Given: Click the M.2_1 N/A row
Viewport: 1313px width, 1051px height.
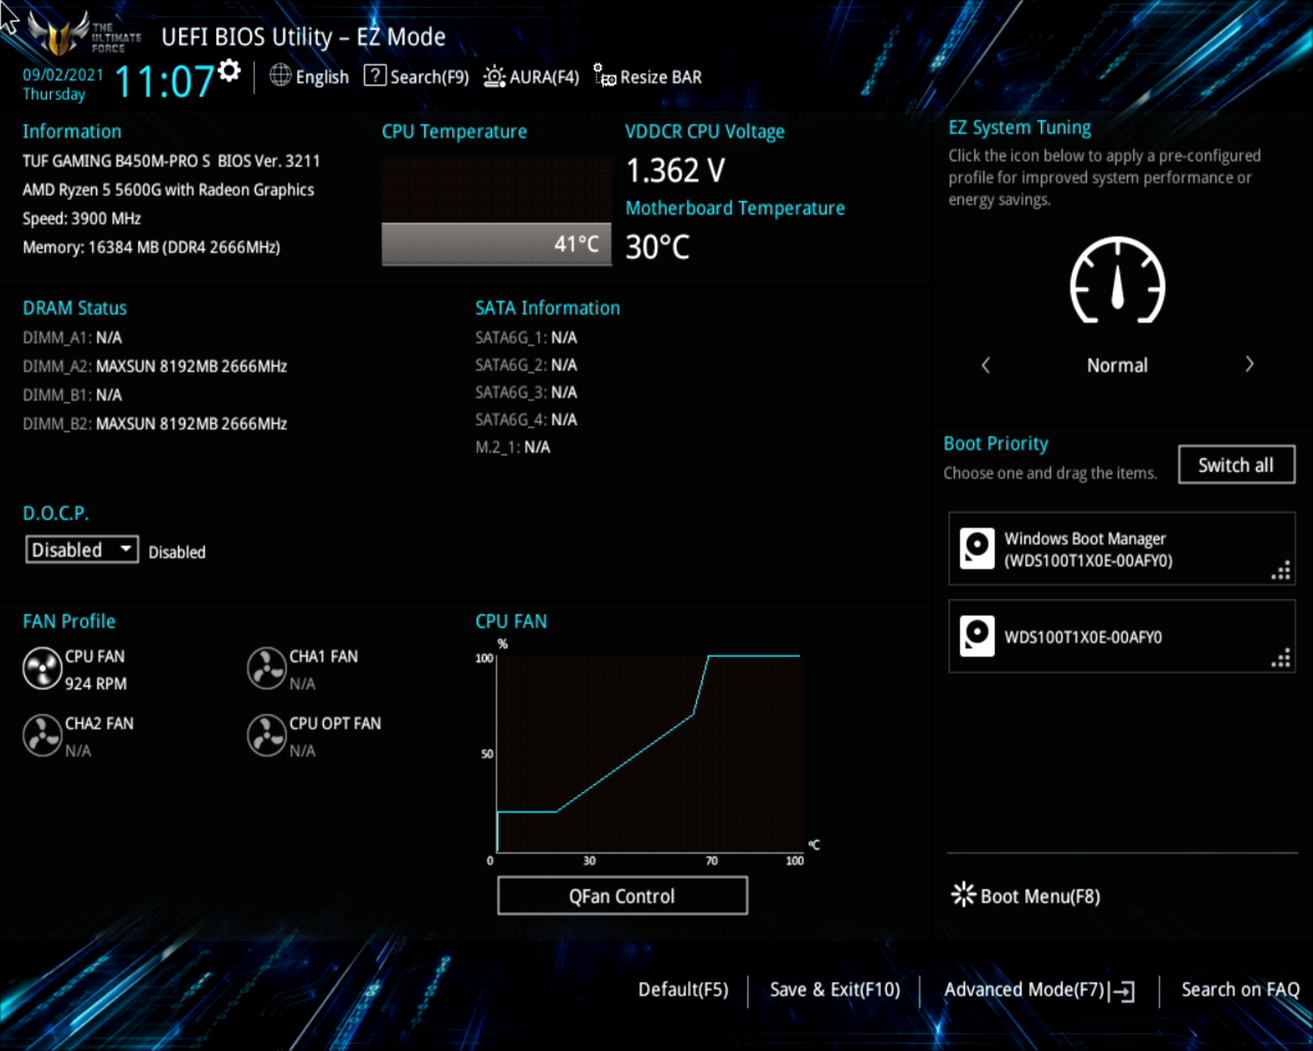Looking at the screenshot, I should click(x=513, y=447).
